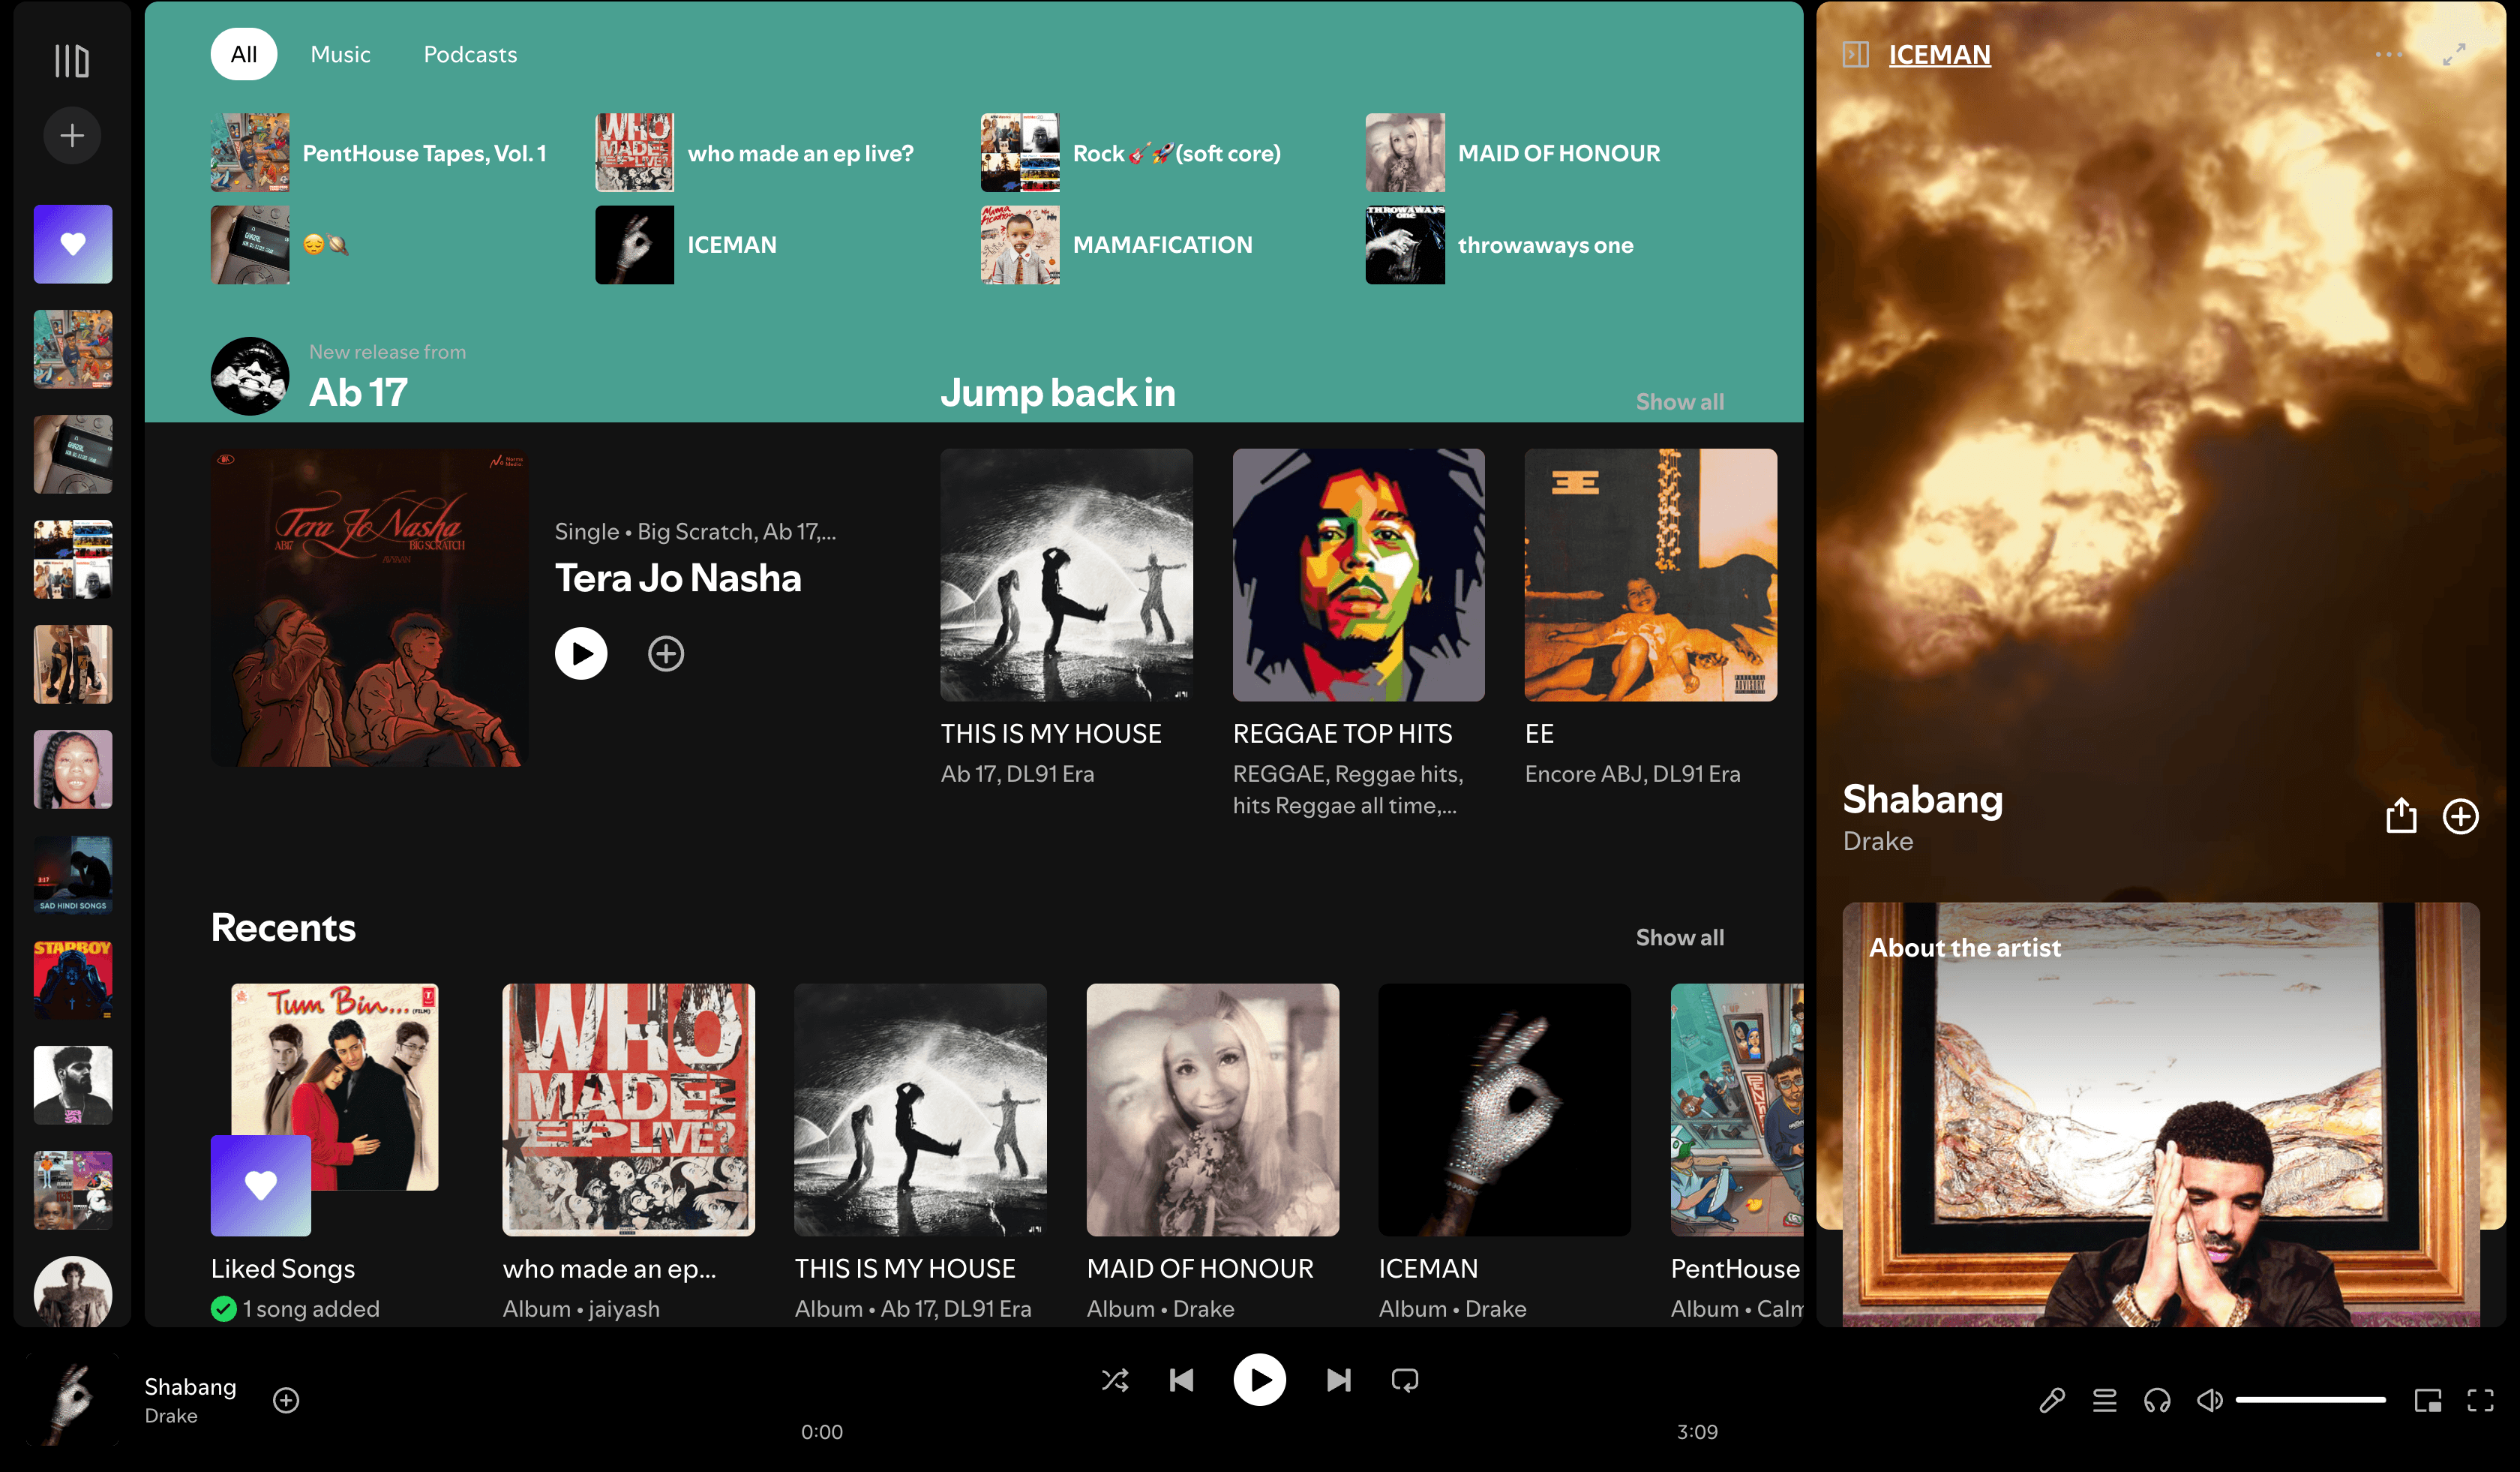Open Ab 17 artist avatar
This screenshot has width=2520, height=1472.
click(250, 376)
